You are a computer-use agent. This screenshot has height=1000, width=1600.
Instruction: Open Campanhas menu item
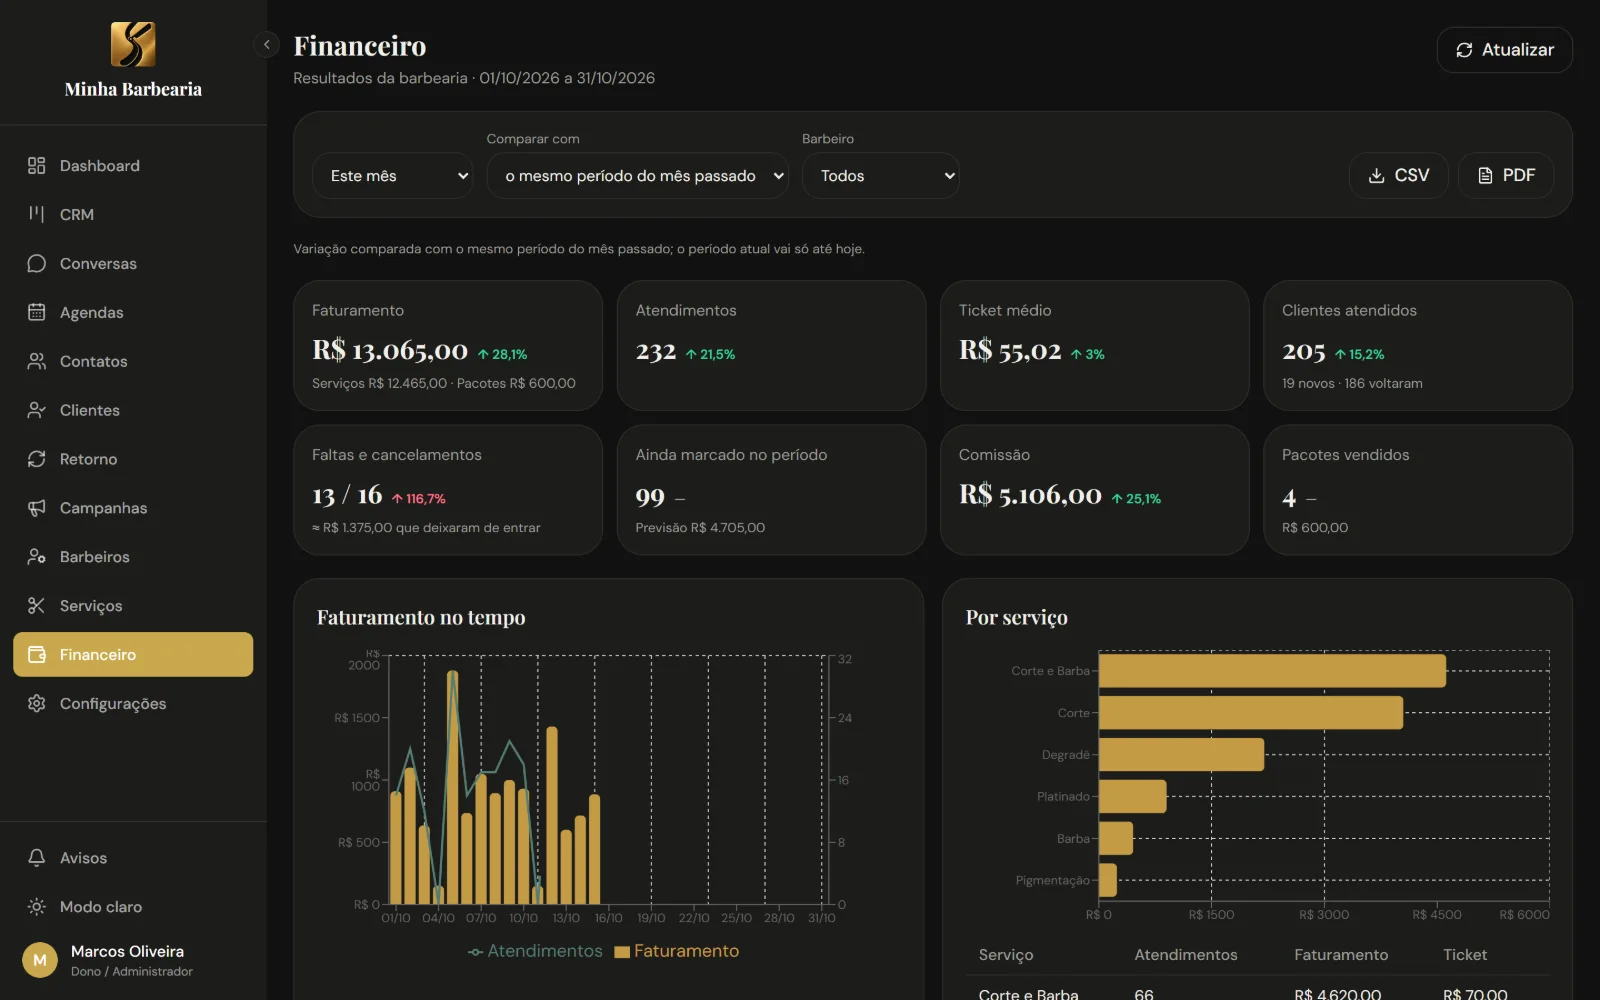pos(133,508)
